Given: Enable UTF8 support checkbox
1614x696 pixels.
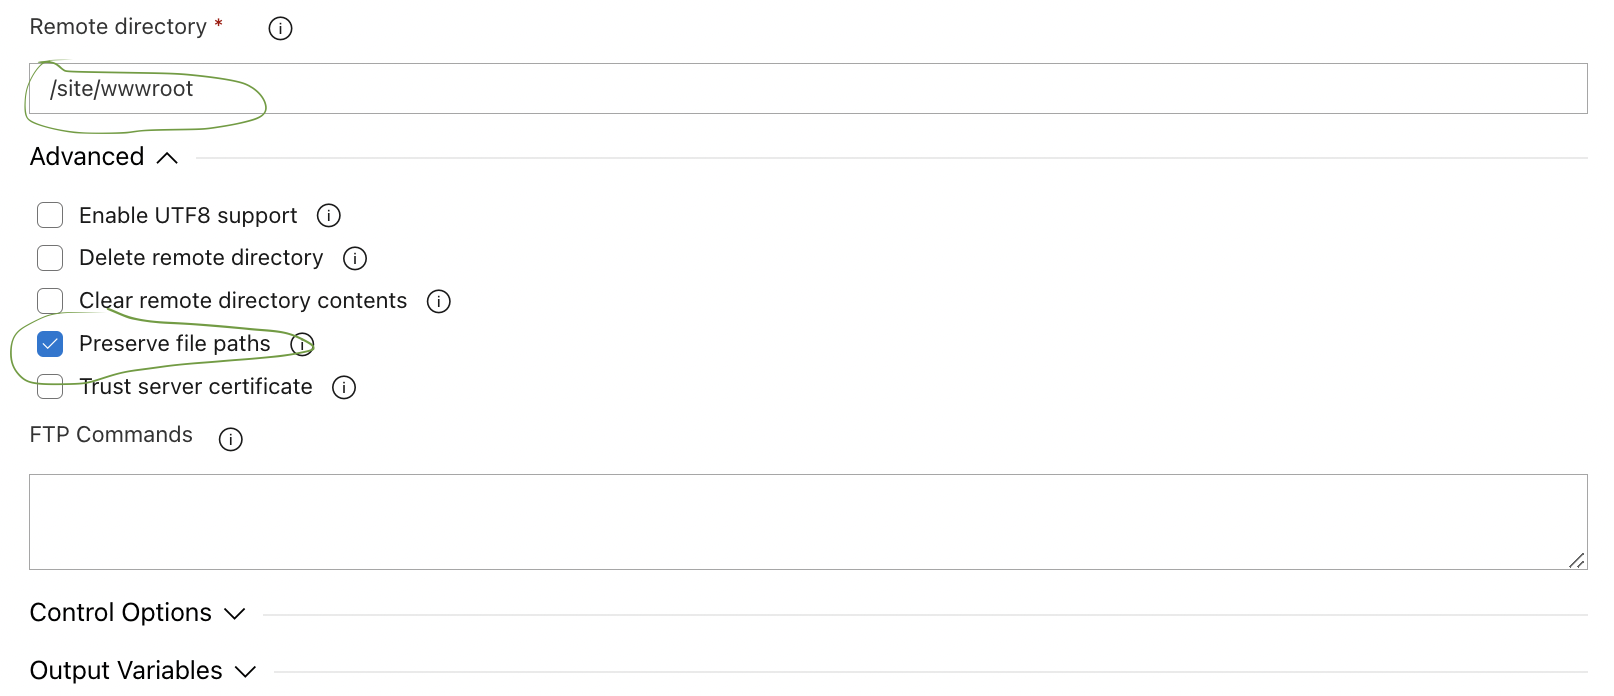Looking at the screenshot, I should click(x=50, y=215).
